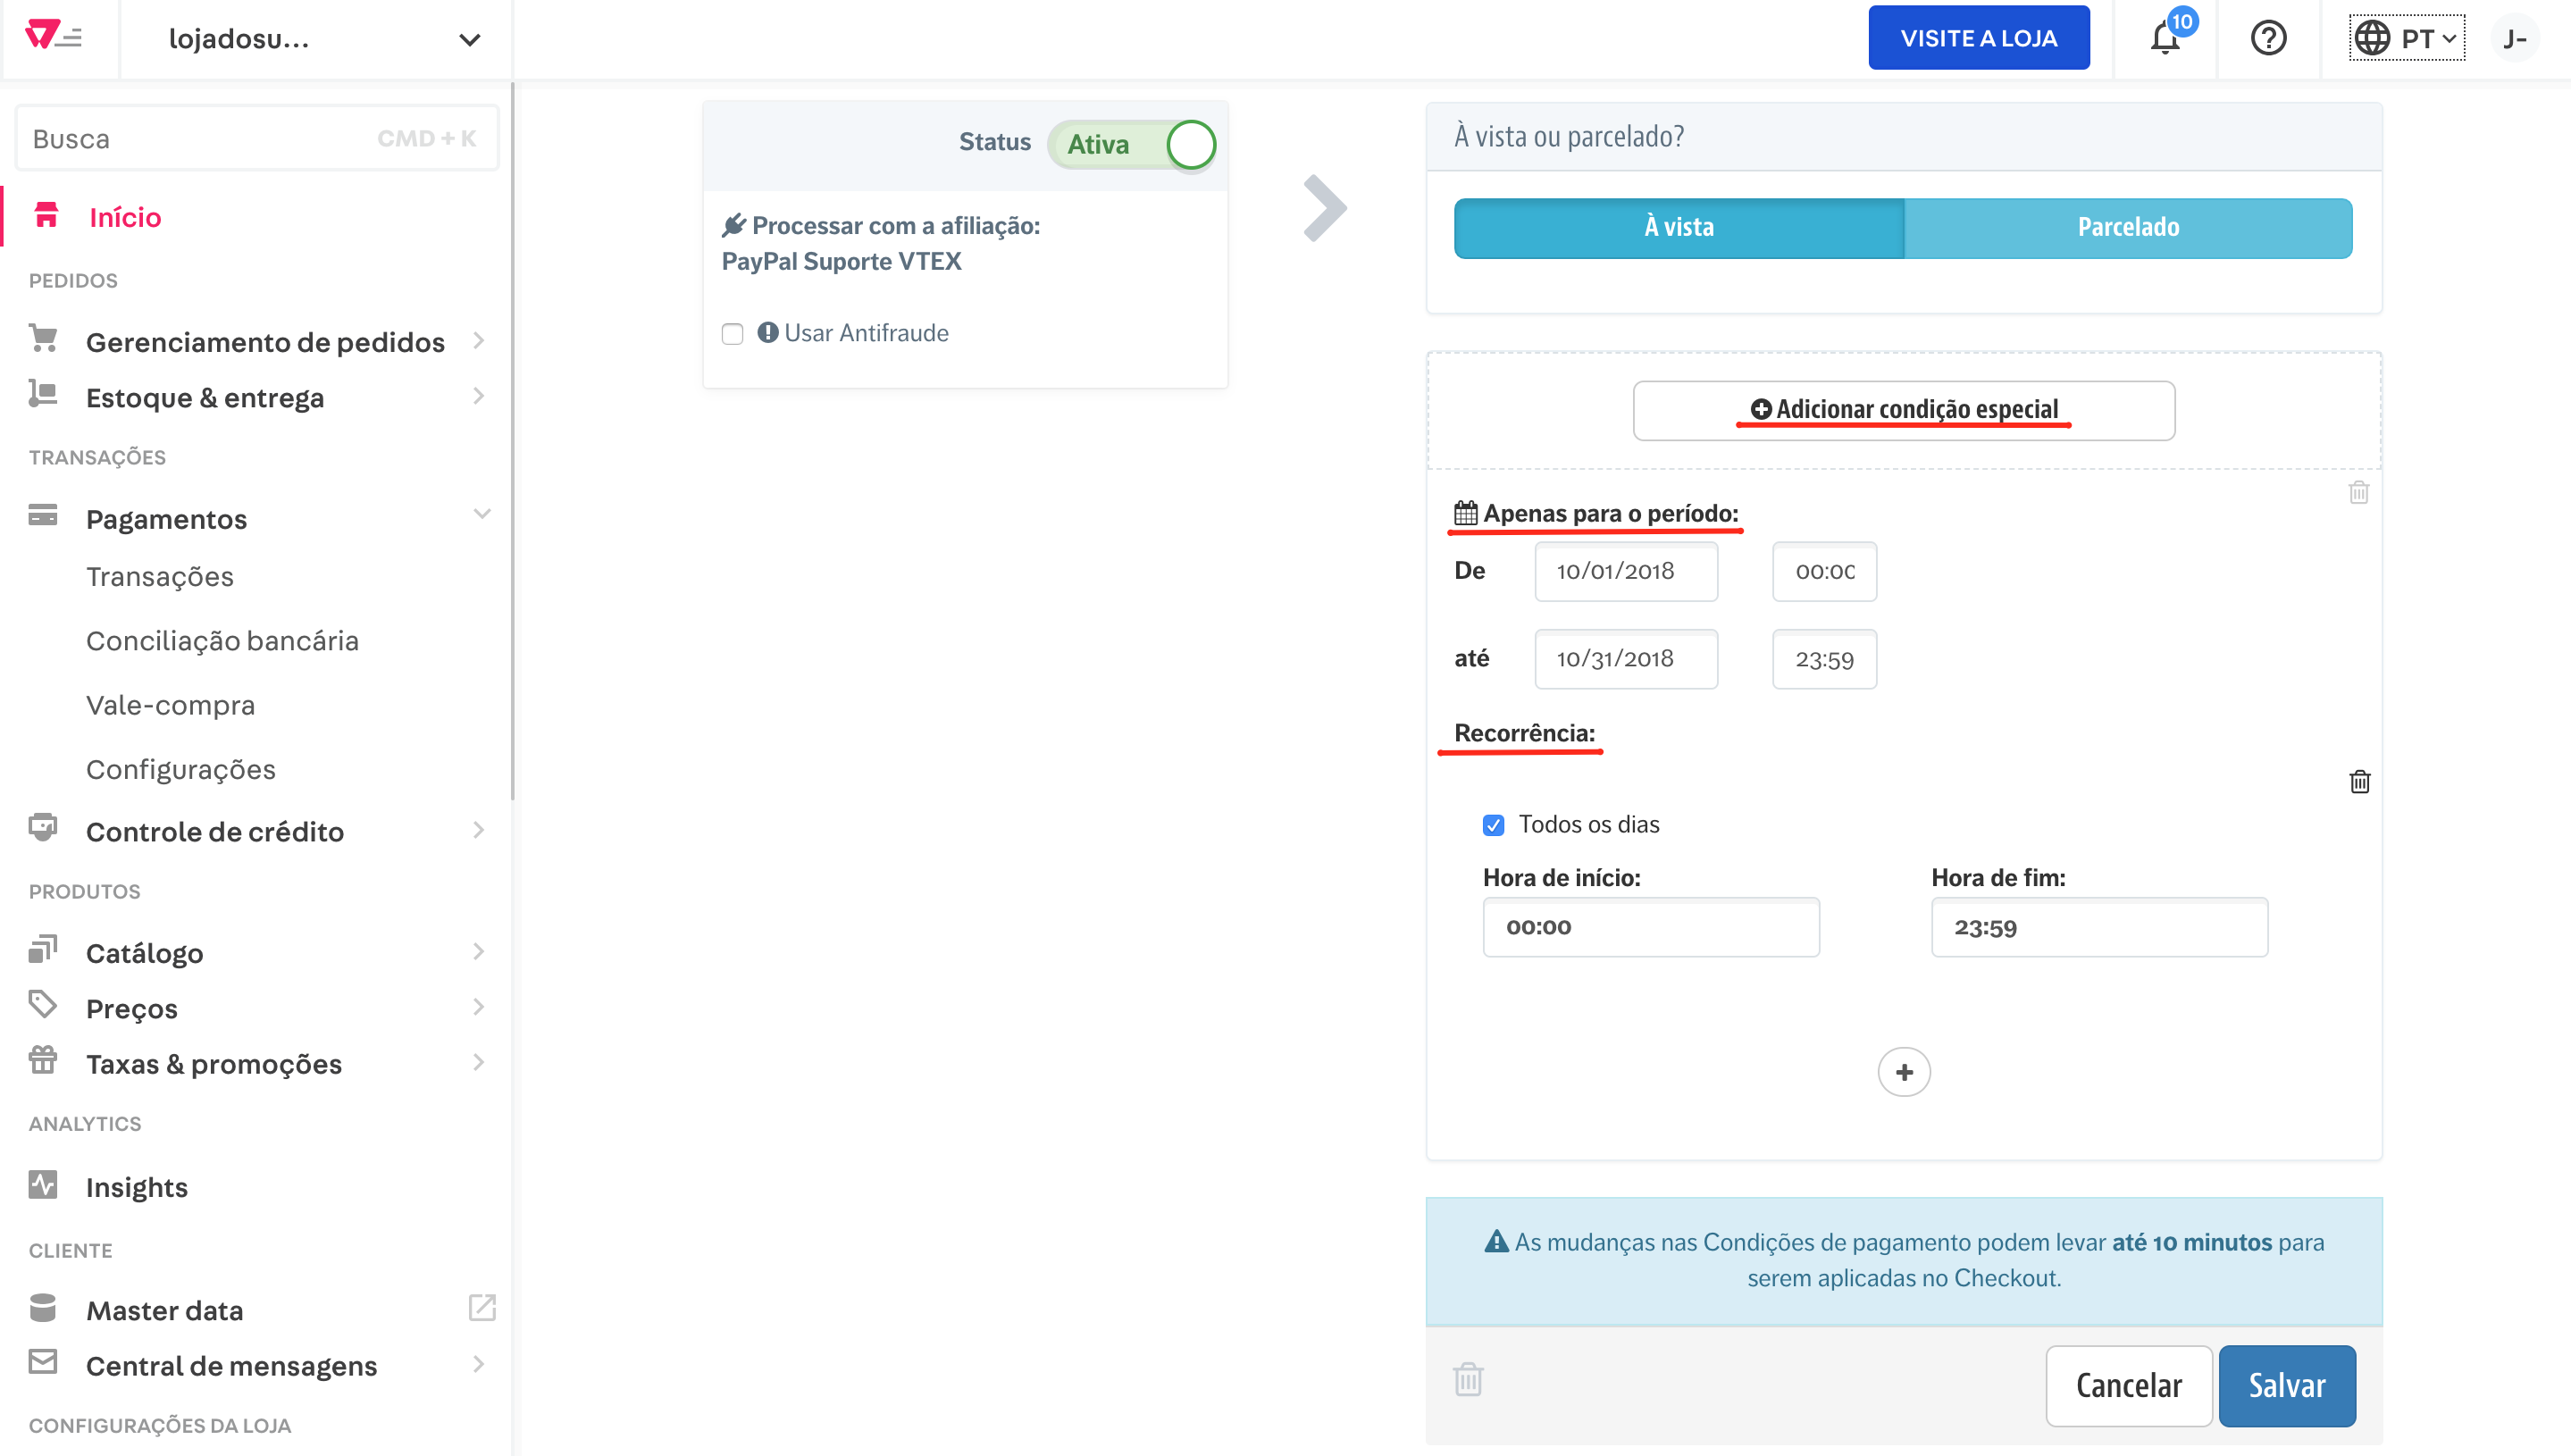Click the Insights analytics icon
2571x1456 pixels.
(43, 1186)
